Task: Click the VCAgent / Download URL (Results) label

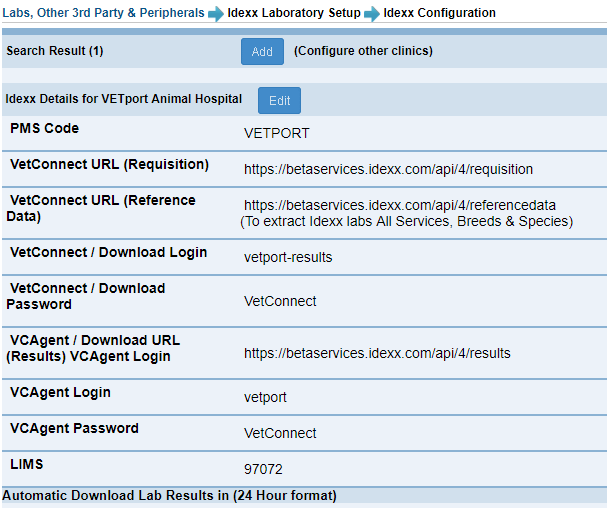Action: [93, 348]
